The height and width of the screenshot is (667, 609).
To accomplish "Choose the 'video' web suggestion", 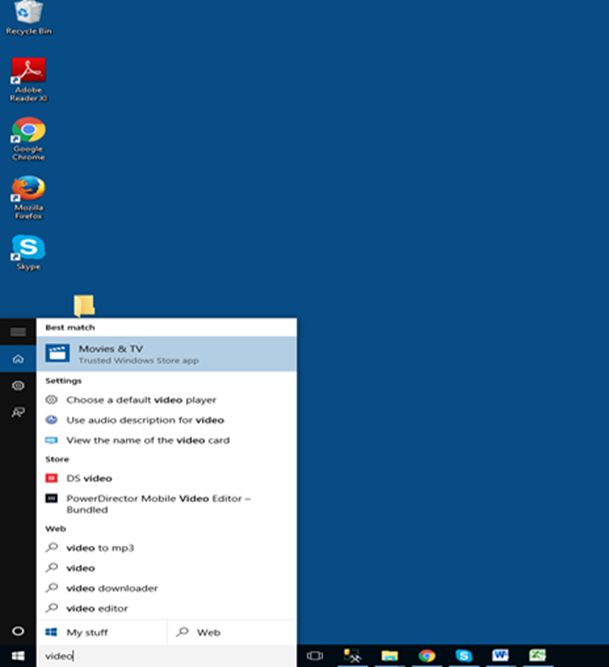I will [x=166, y=568].
